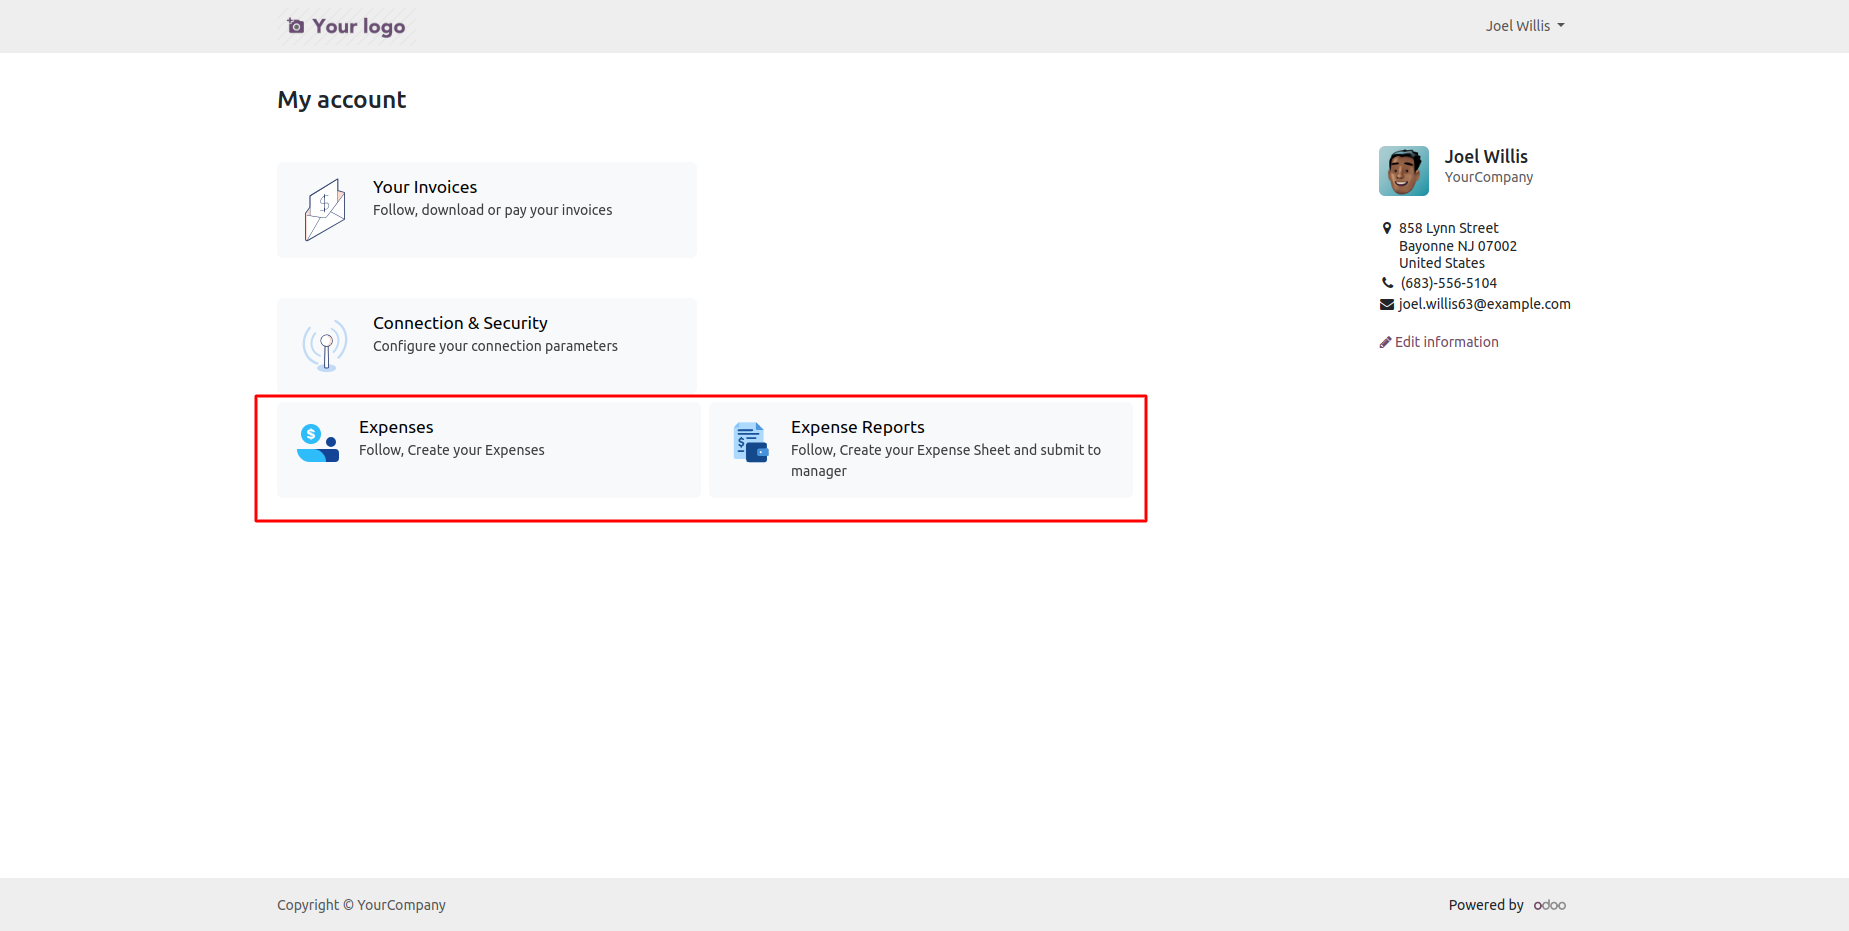The height and width of the screenshot is (931, 1849).
Task: Click the invoice envelope icon
Action: coord(325,210)
